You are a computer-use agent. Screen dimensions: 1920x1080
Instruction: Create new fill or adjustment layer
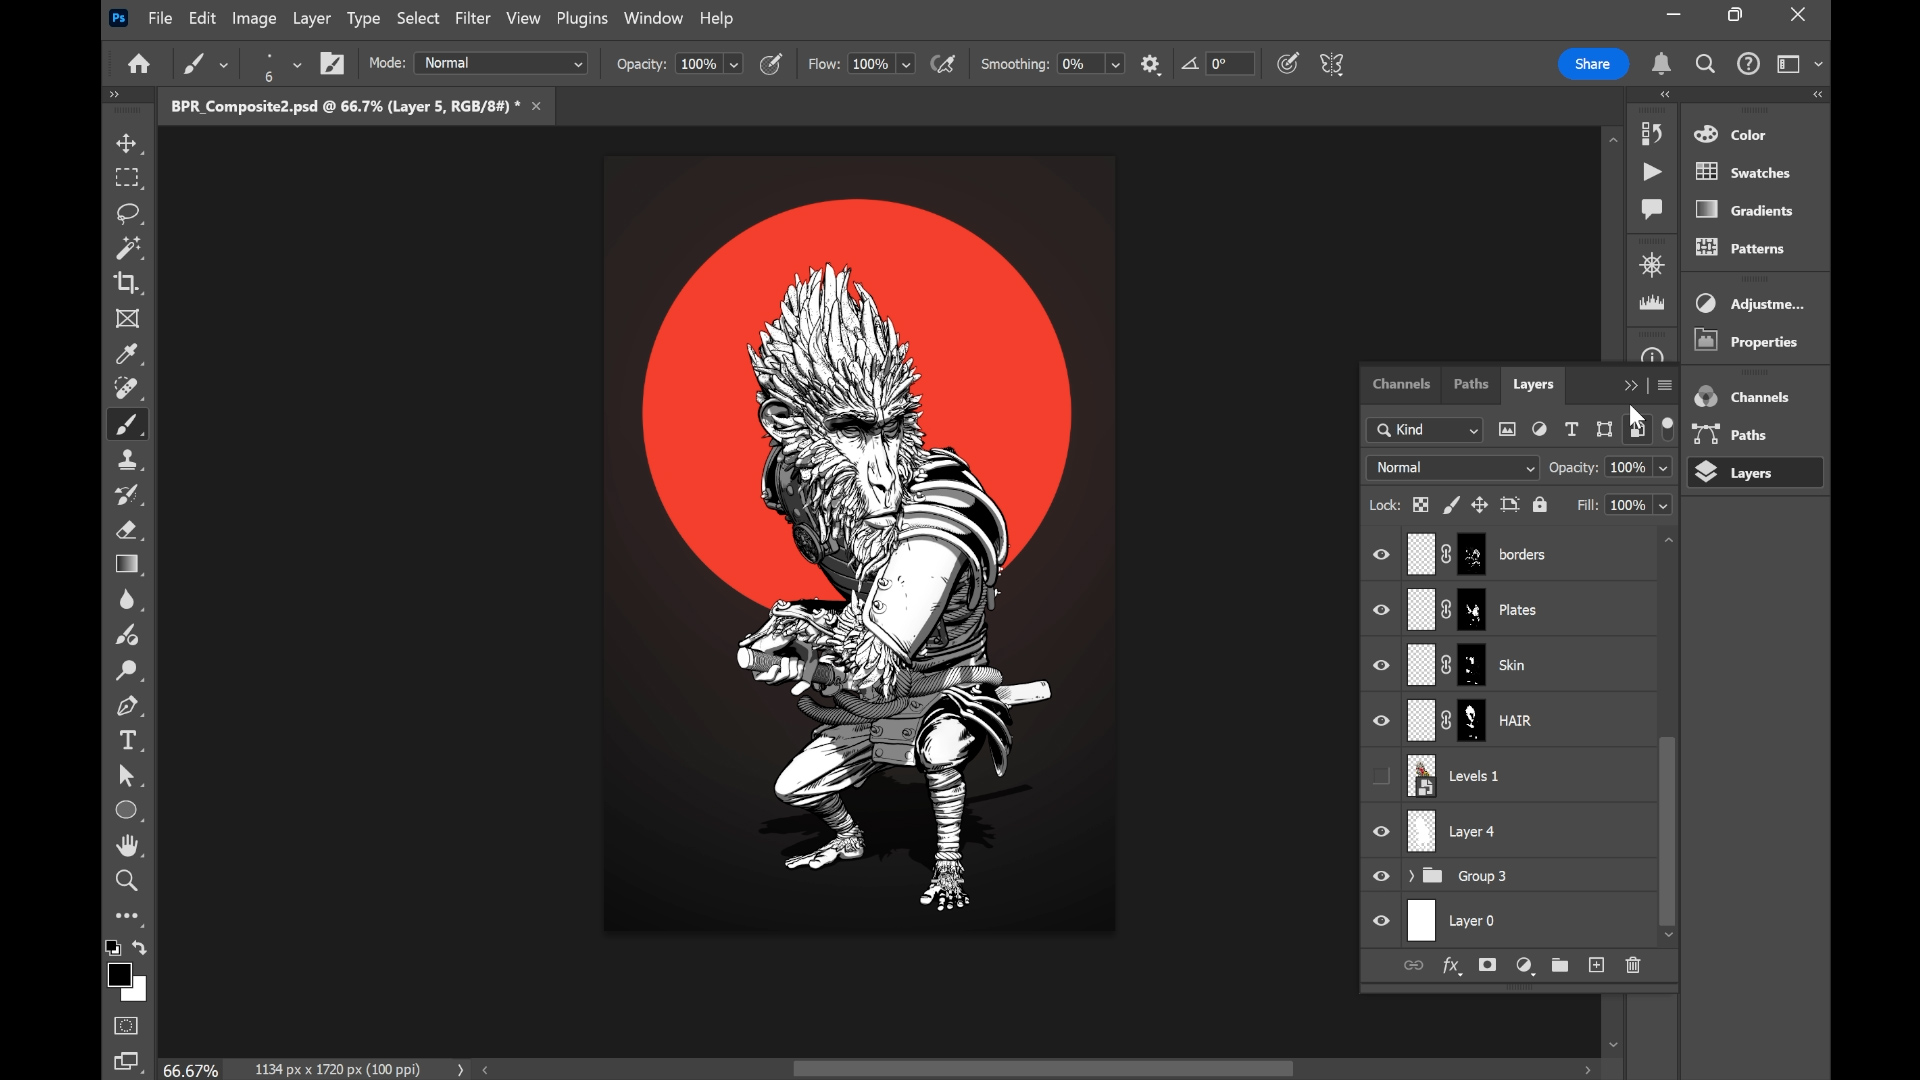tap(1525, 966)
